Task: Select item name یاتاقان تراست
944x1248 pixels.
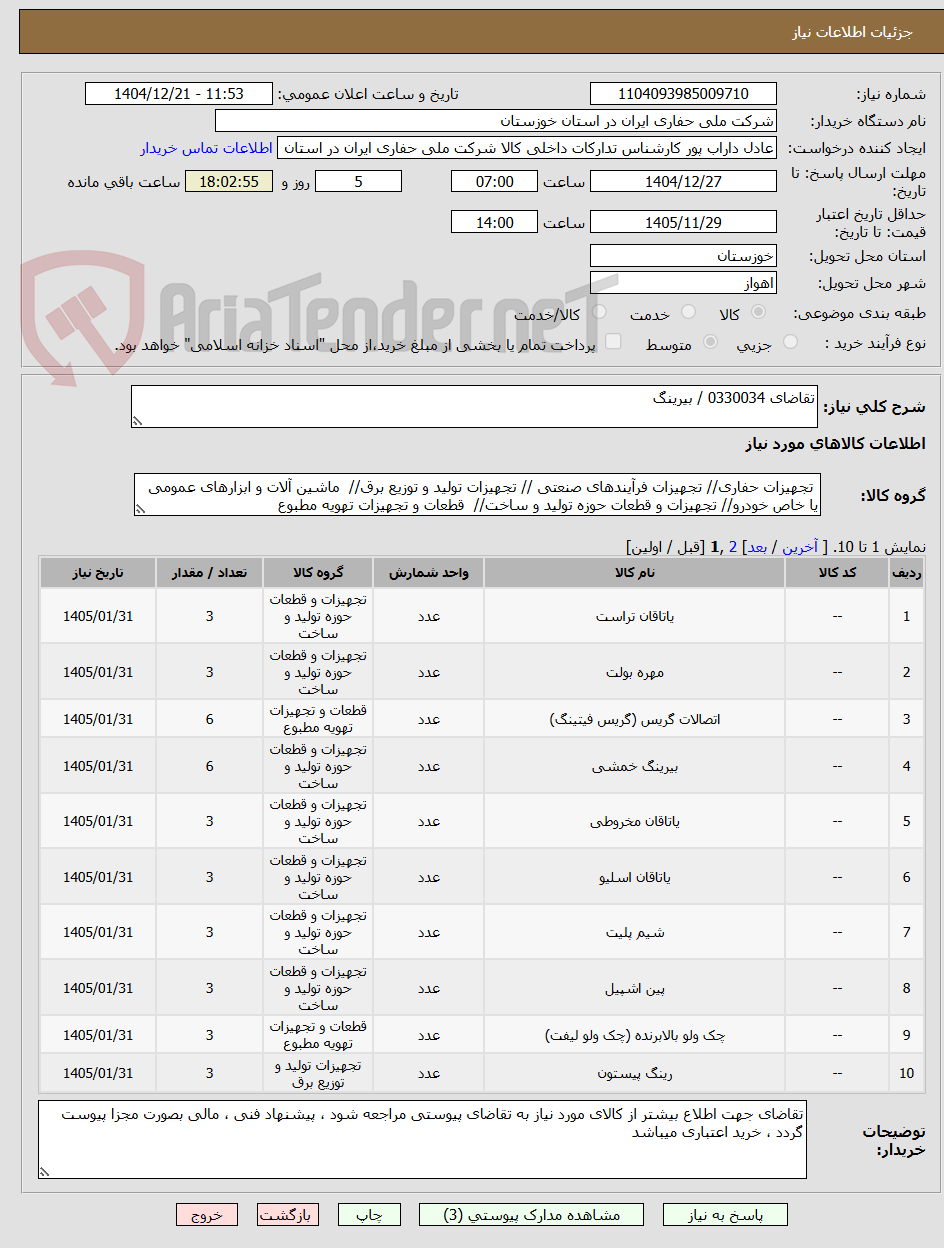Action: (x=635, y=616)
